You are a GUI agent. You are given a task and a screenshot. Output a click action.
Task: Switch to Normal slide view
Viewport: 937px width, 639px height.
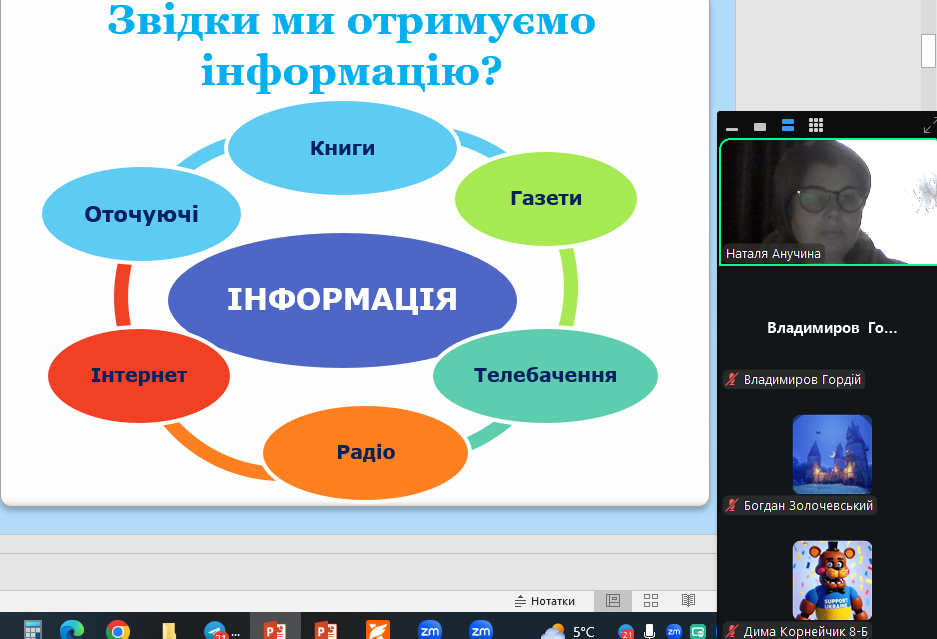tap(613, 601)
